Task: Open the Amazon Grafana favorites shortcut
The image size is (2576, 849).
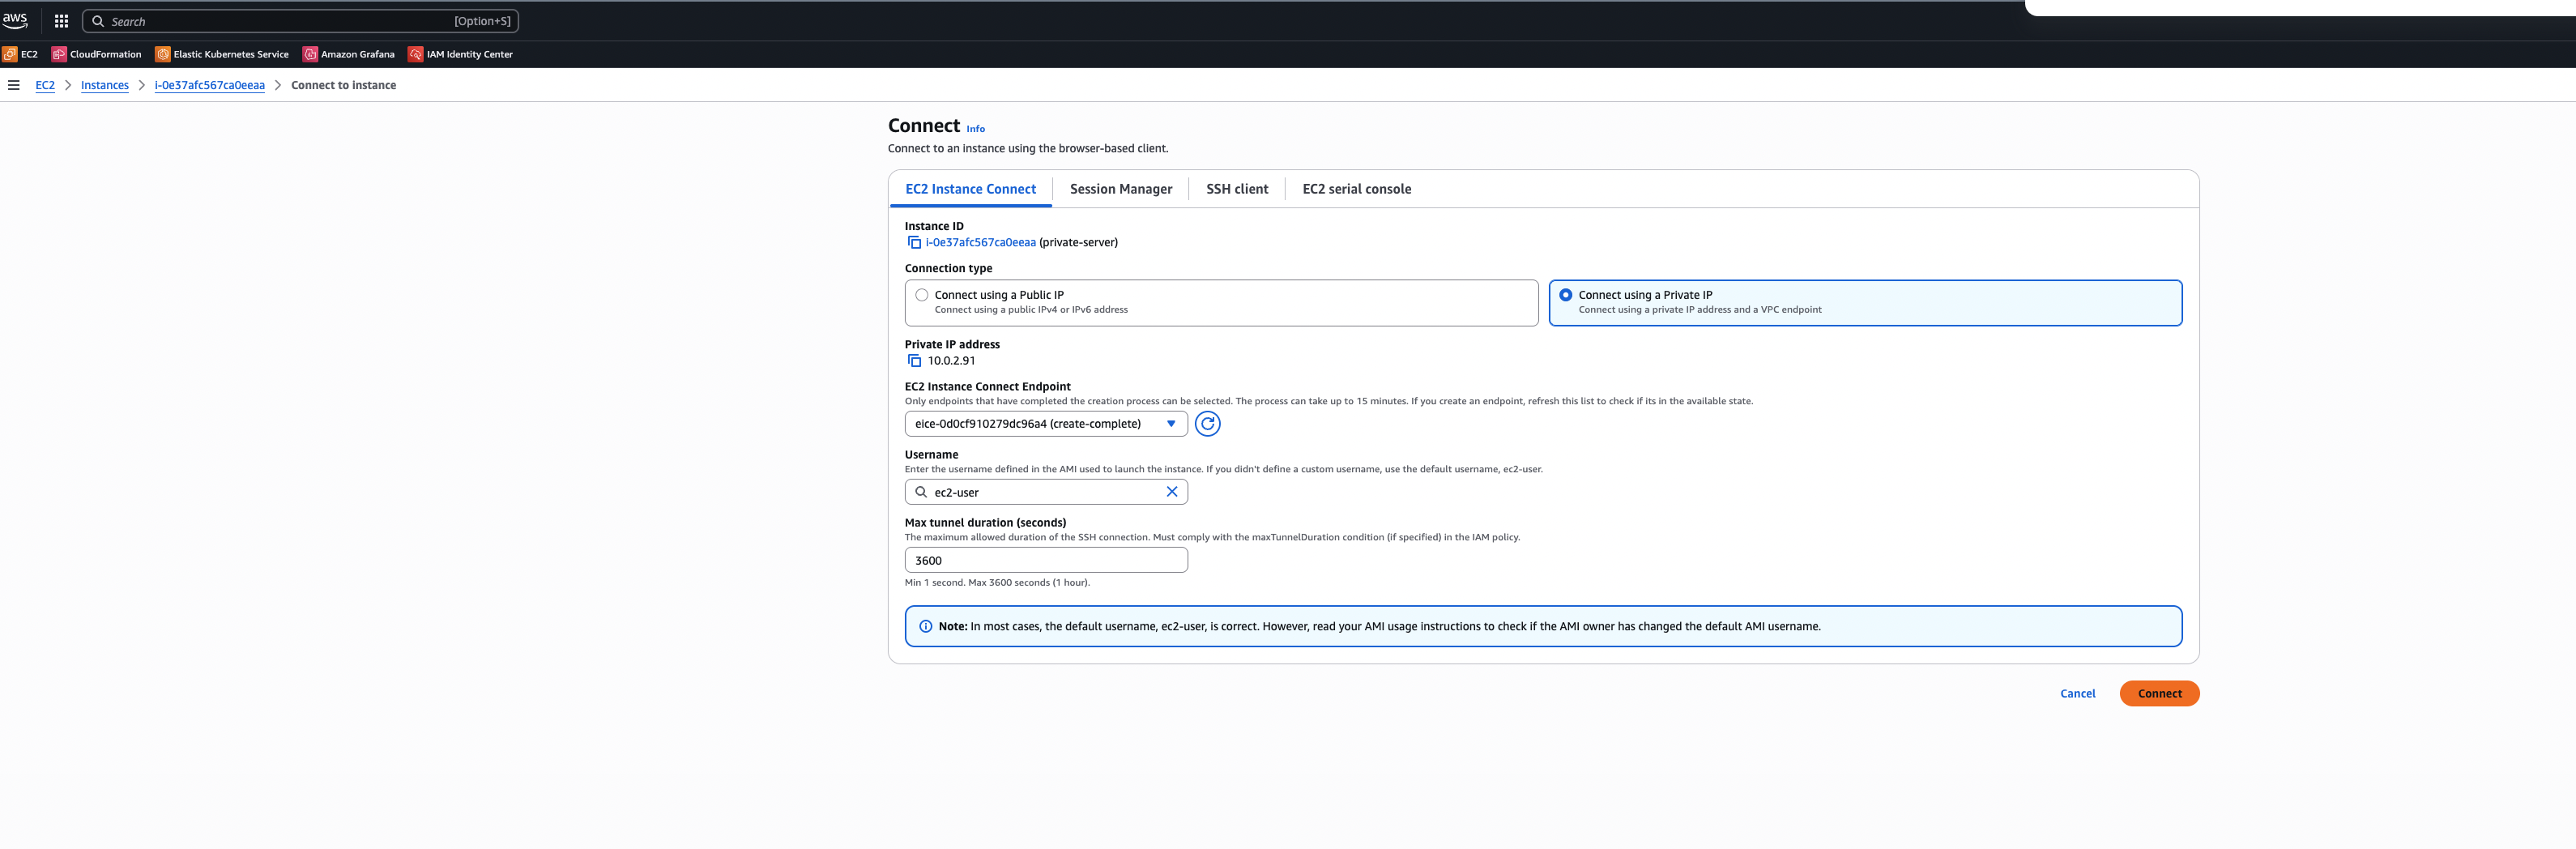Action: click(349, 54)
